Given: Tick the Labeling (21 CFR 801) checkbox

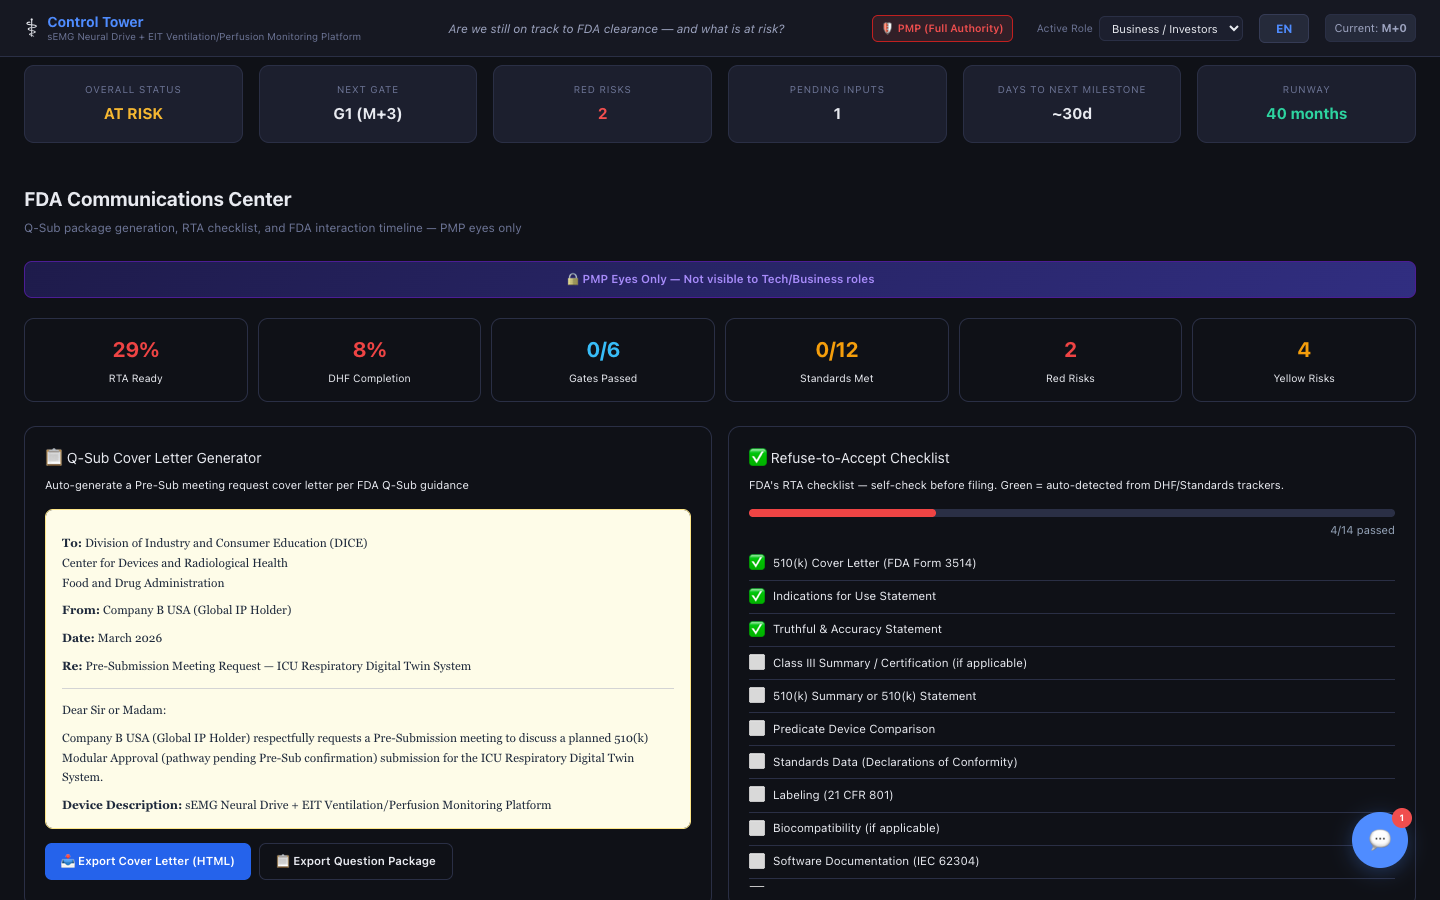Looking at the screenshot, I should coord(757,795).
